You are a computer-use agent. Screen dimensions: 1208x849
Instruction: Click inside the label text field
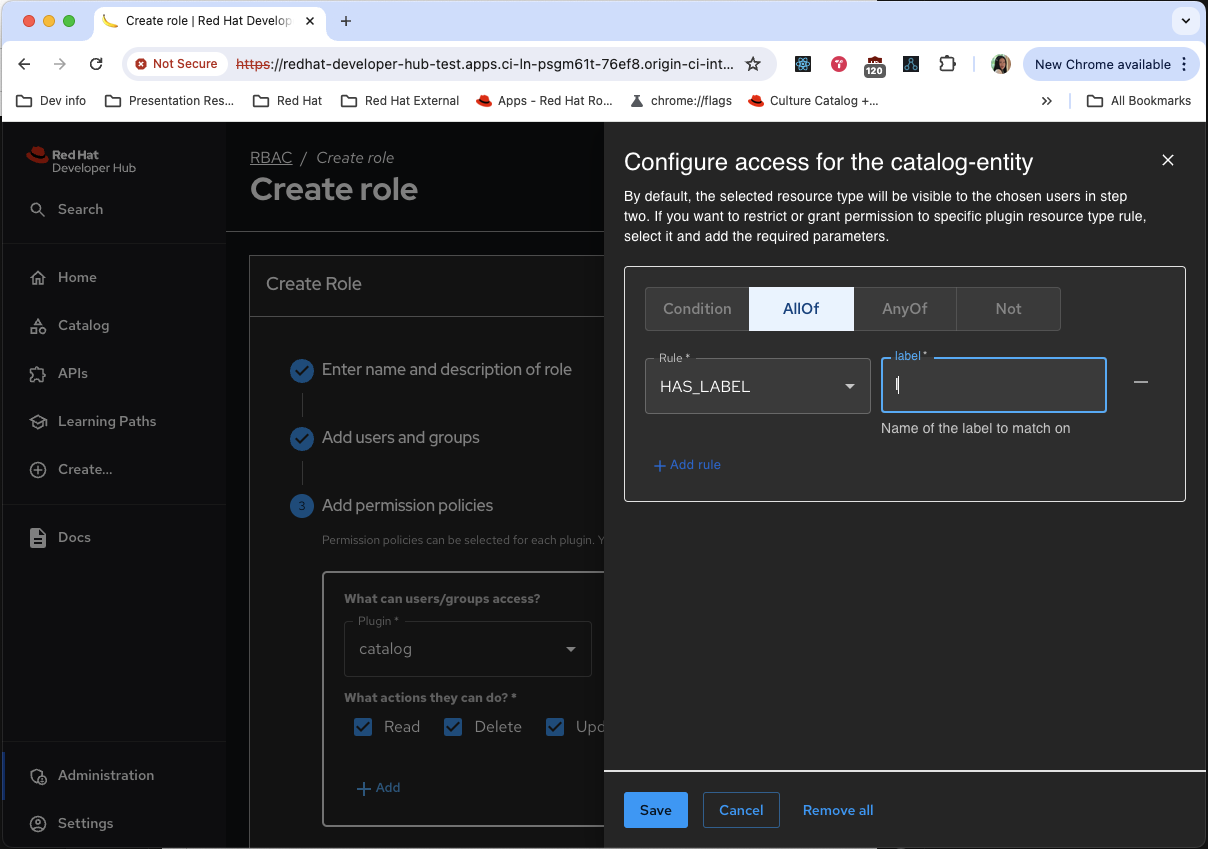pyautogui.click(x=993, y=385)
